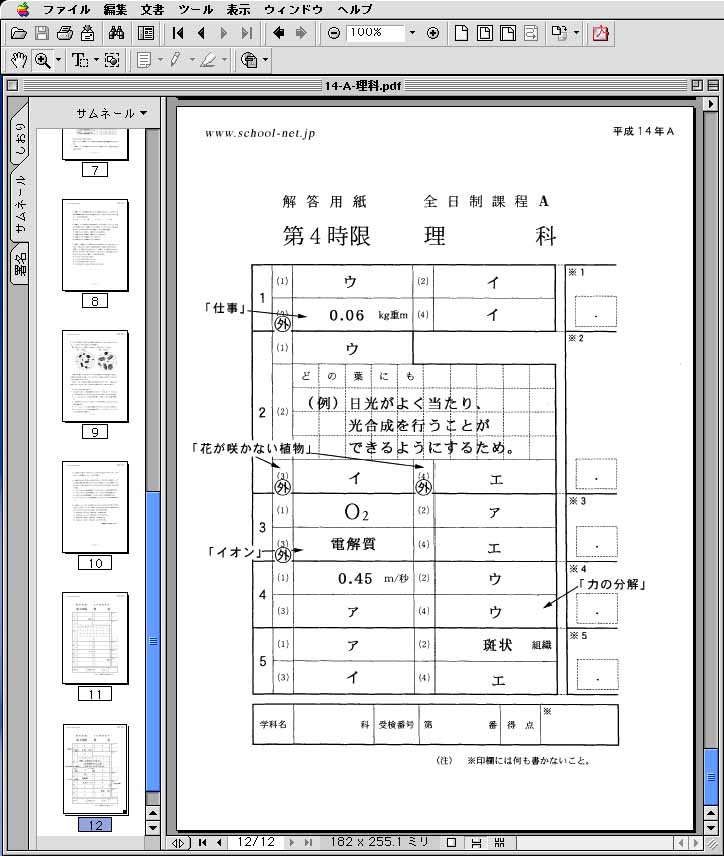
Task: Click the Go to Previous View arrow
Action: 278,33
